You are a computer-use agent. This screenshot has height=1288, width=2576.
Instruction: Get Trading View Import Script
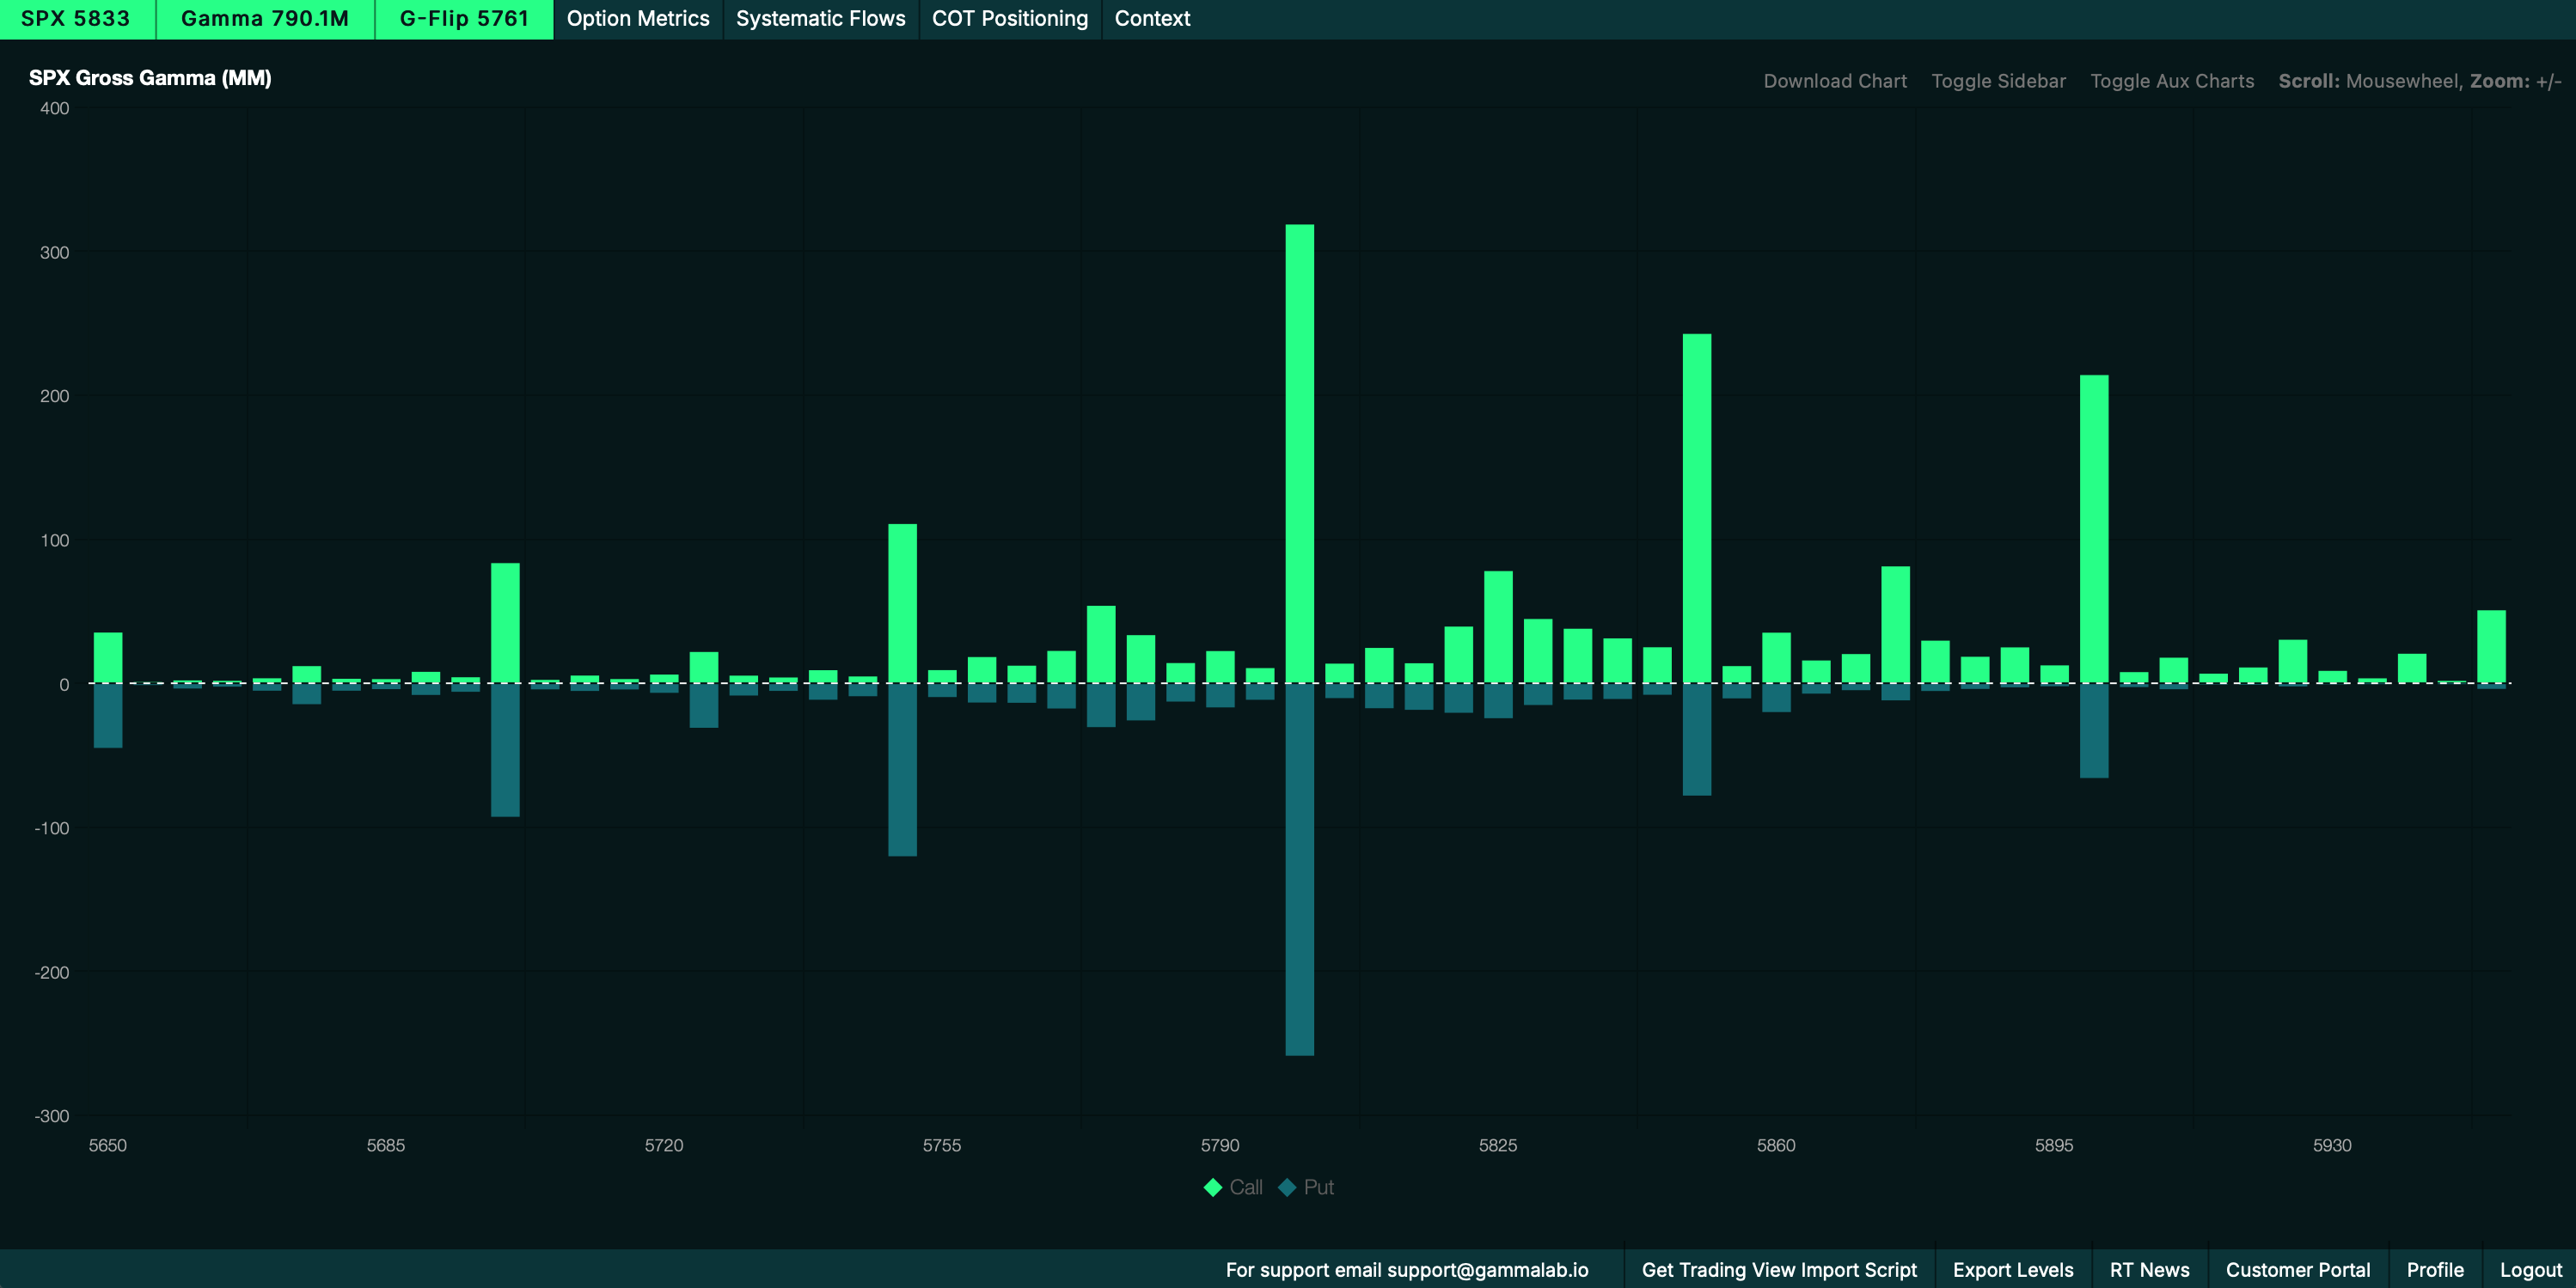1778,1269
